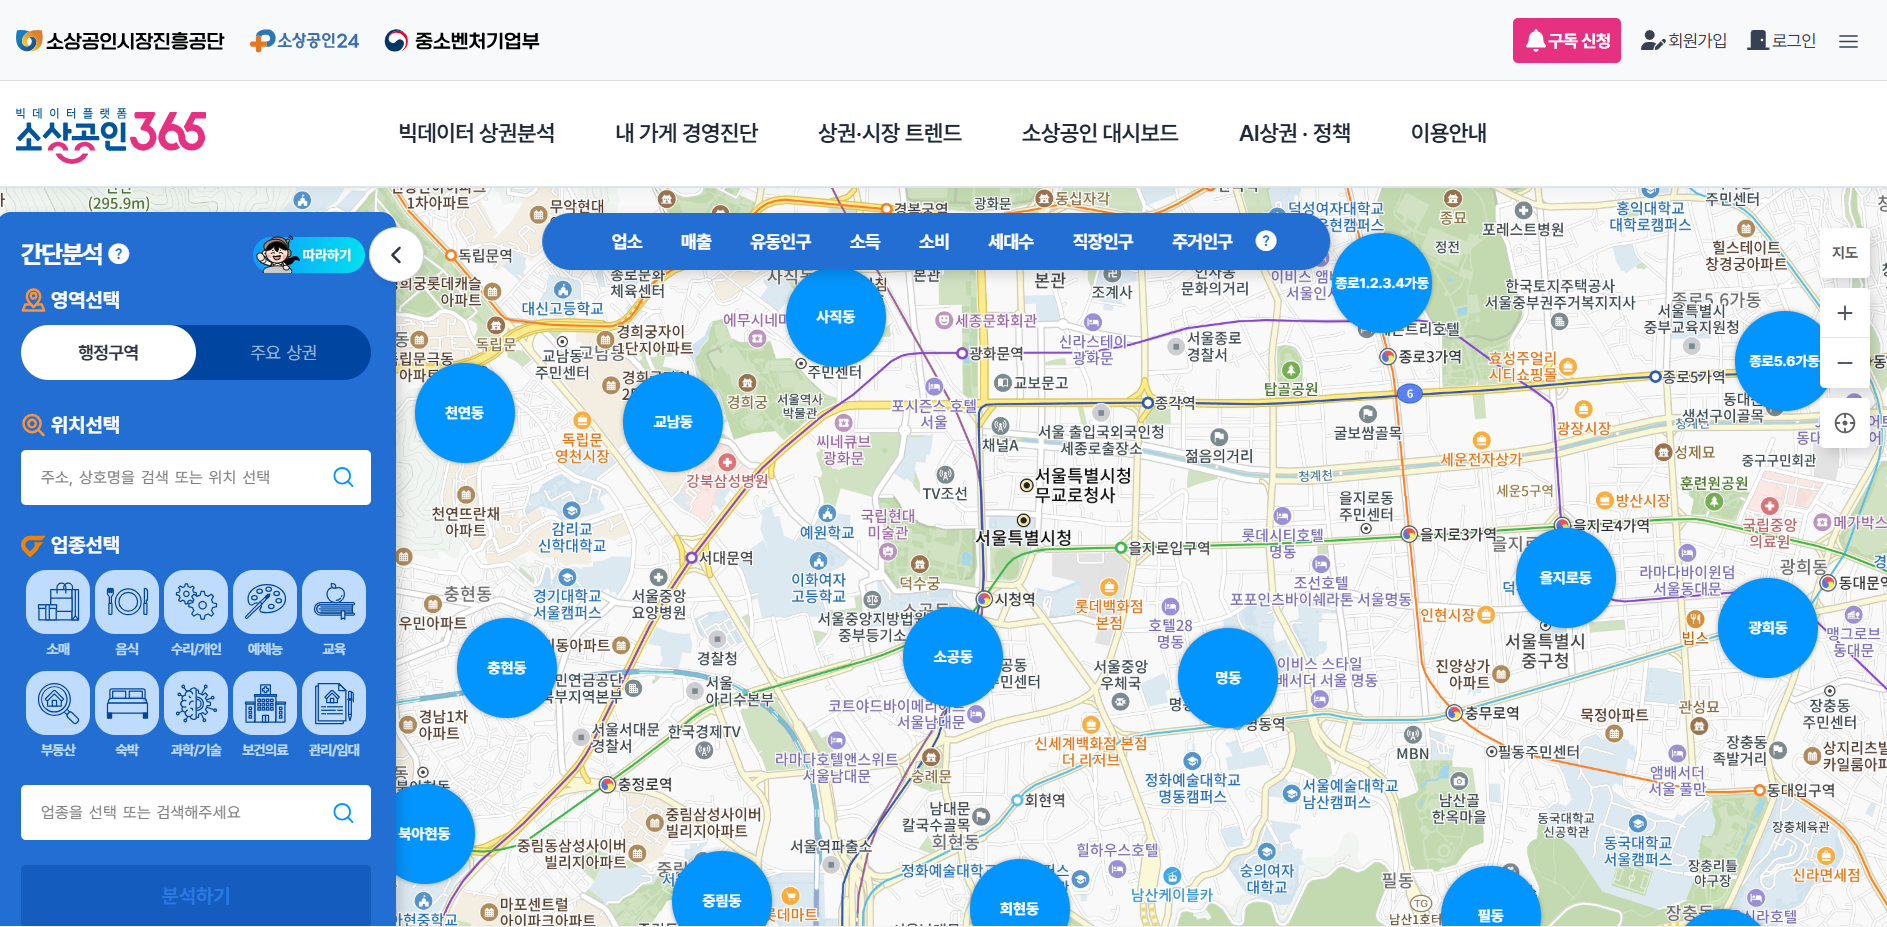Select the 광희동 district bubble
The image size is (1887, 927).
tap(1768, 628)
